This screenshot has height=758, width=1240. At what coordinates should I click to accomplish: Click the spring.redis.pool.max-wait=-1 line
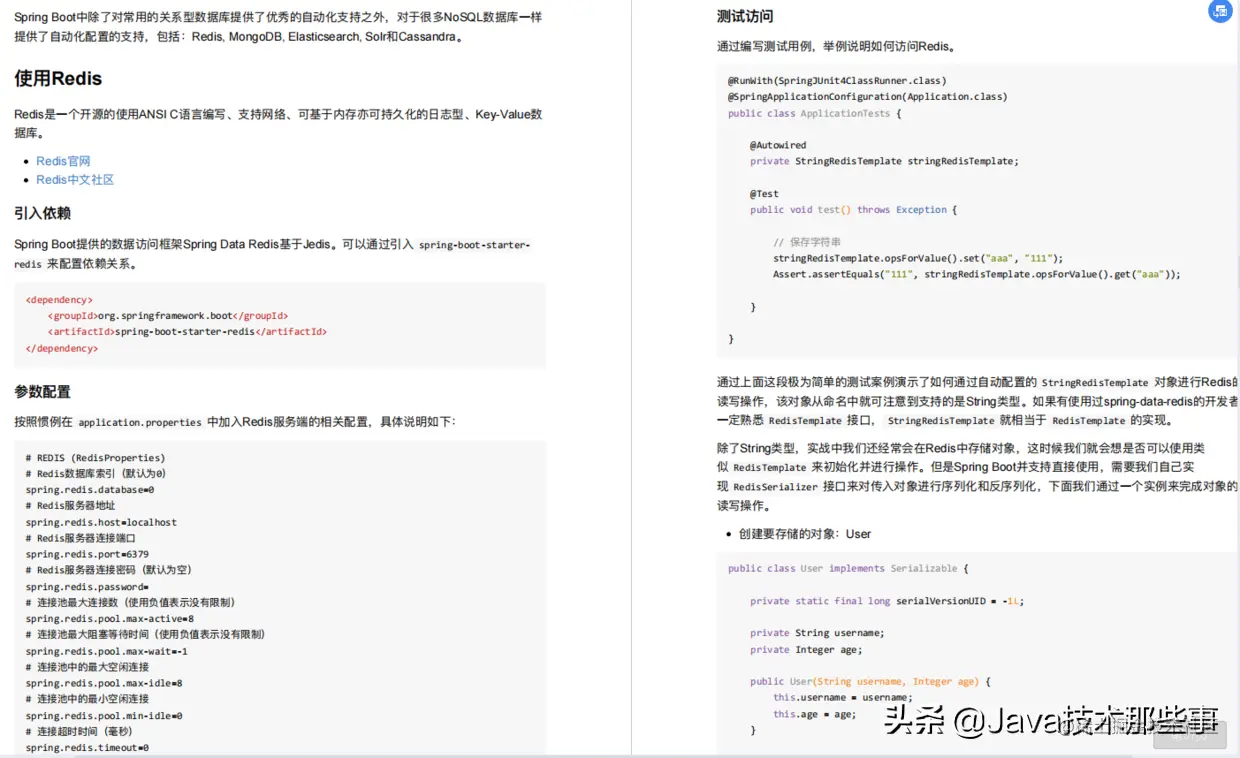click(x=107, y=651)
